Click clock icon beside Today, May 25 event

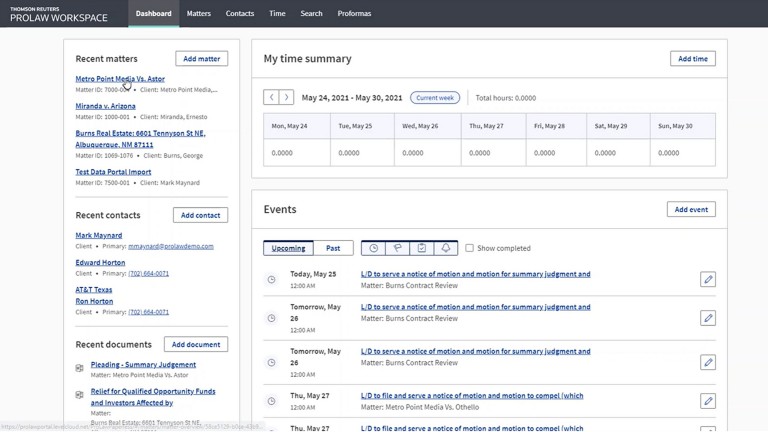271,280
